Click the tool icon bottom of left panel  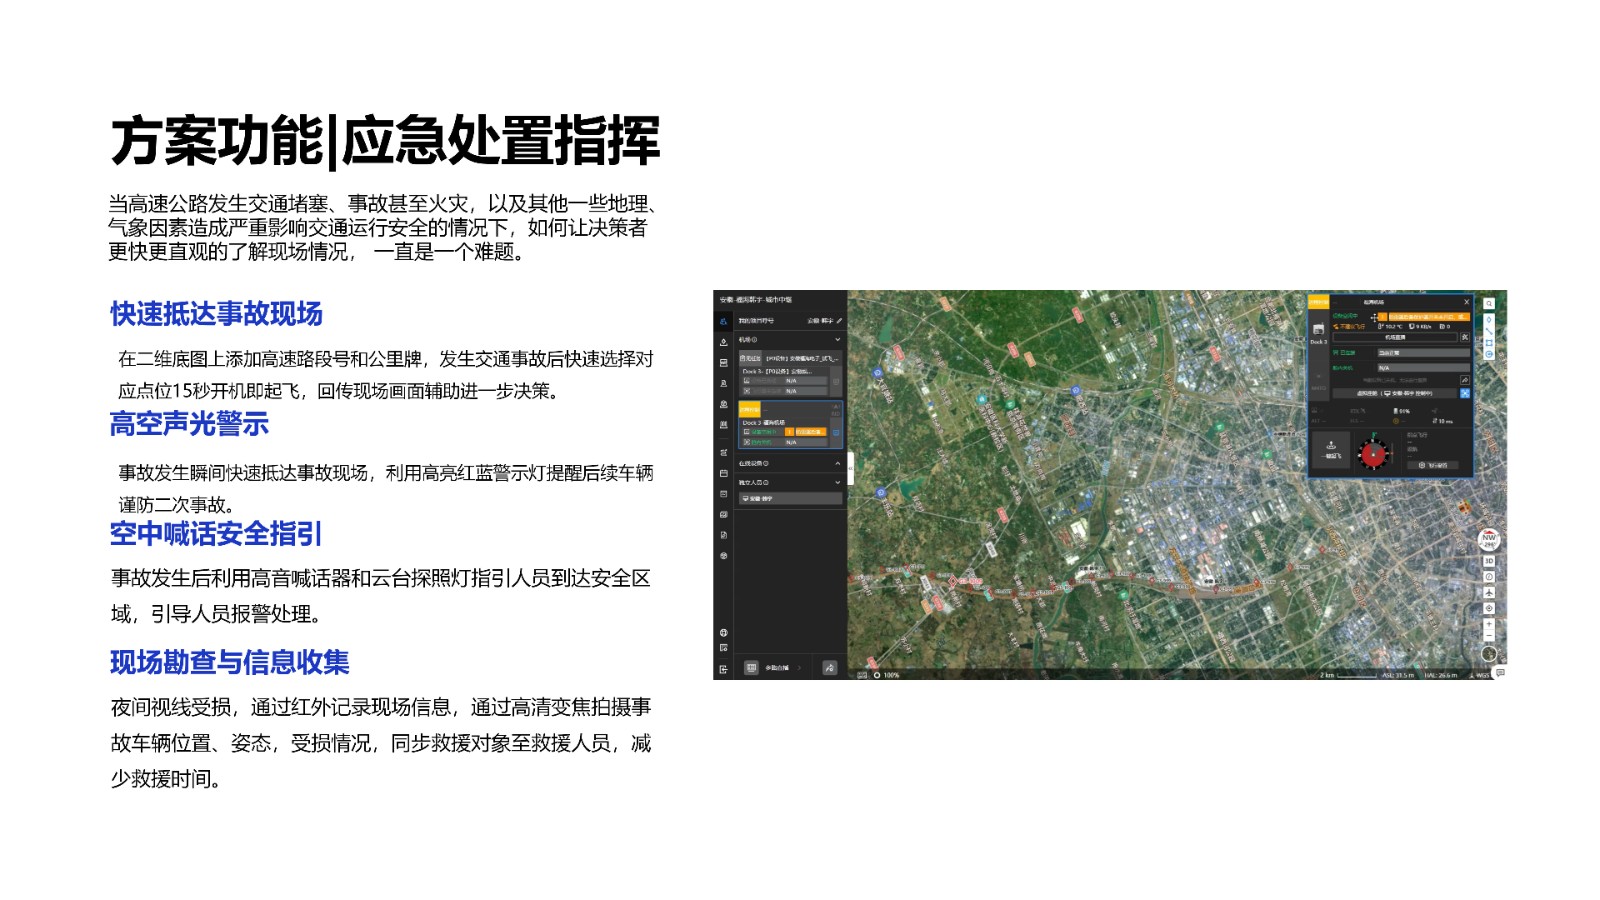(x=829, y=667)
